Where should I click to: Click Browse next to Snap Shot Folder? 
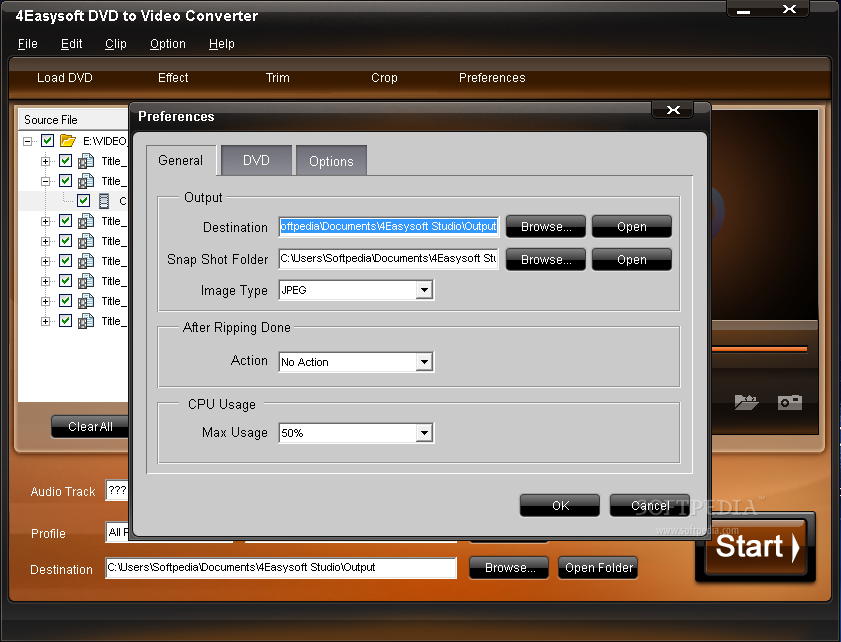(x=546, y=260)
